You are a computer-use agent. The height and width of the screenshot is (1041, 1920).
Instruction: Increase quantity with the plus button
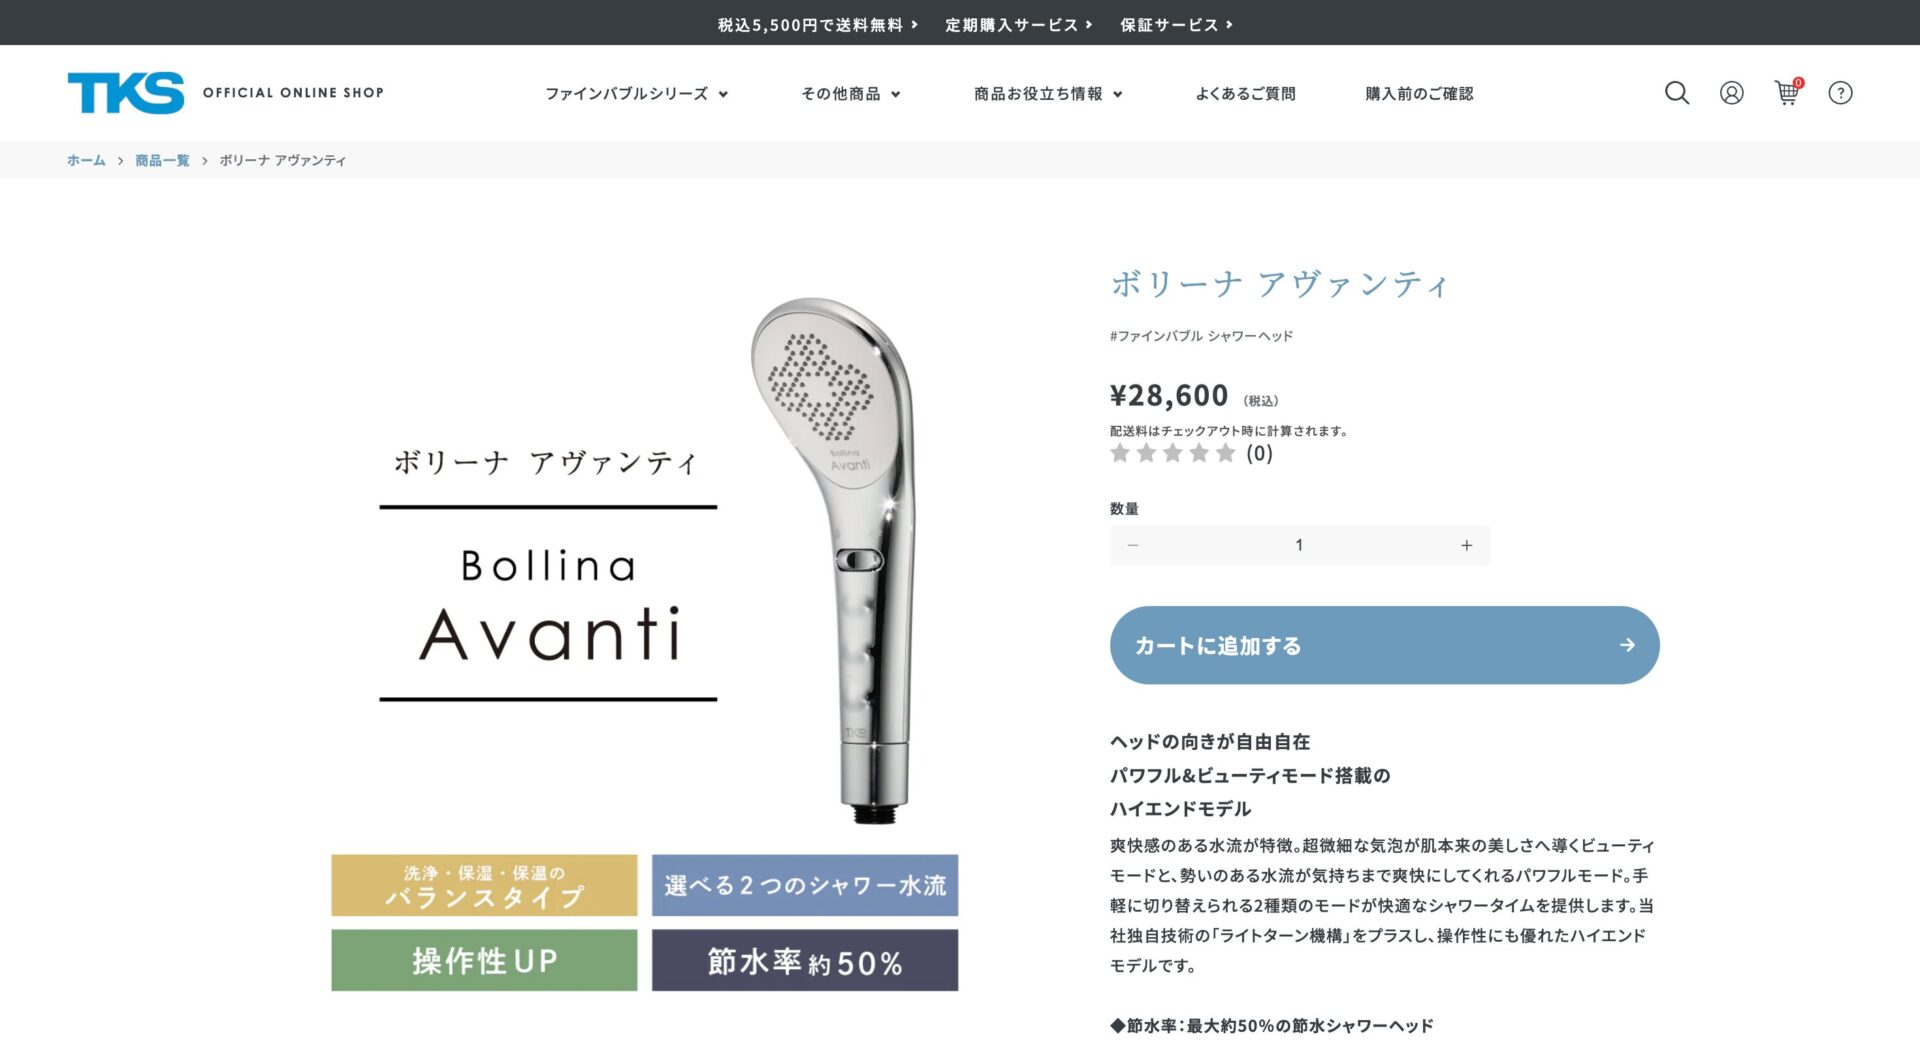(1466, 545)
